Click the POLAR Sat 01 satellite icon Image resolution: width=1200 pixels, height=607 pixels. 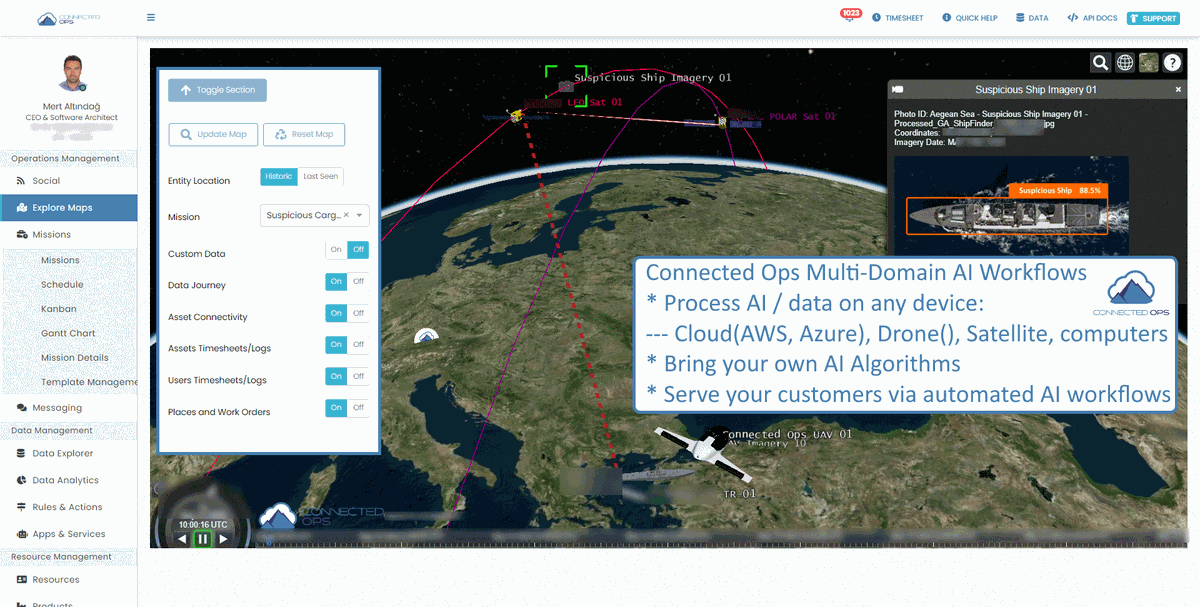tap(722, 122)
